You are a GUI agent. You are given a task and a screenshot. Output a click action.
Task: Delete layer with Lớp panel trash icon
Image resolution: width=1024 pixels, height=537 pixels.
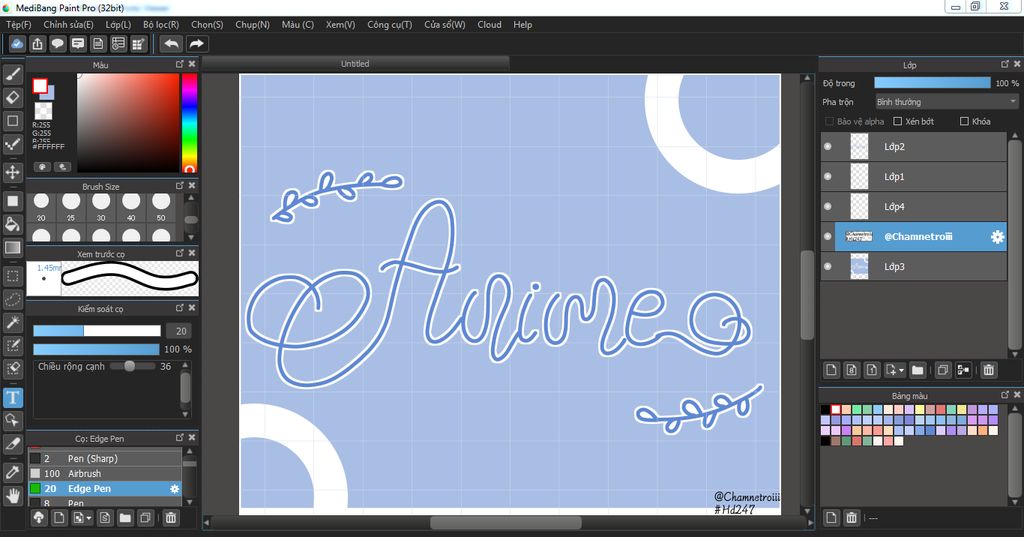point(989,370)
